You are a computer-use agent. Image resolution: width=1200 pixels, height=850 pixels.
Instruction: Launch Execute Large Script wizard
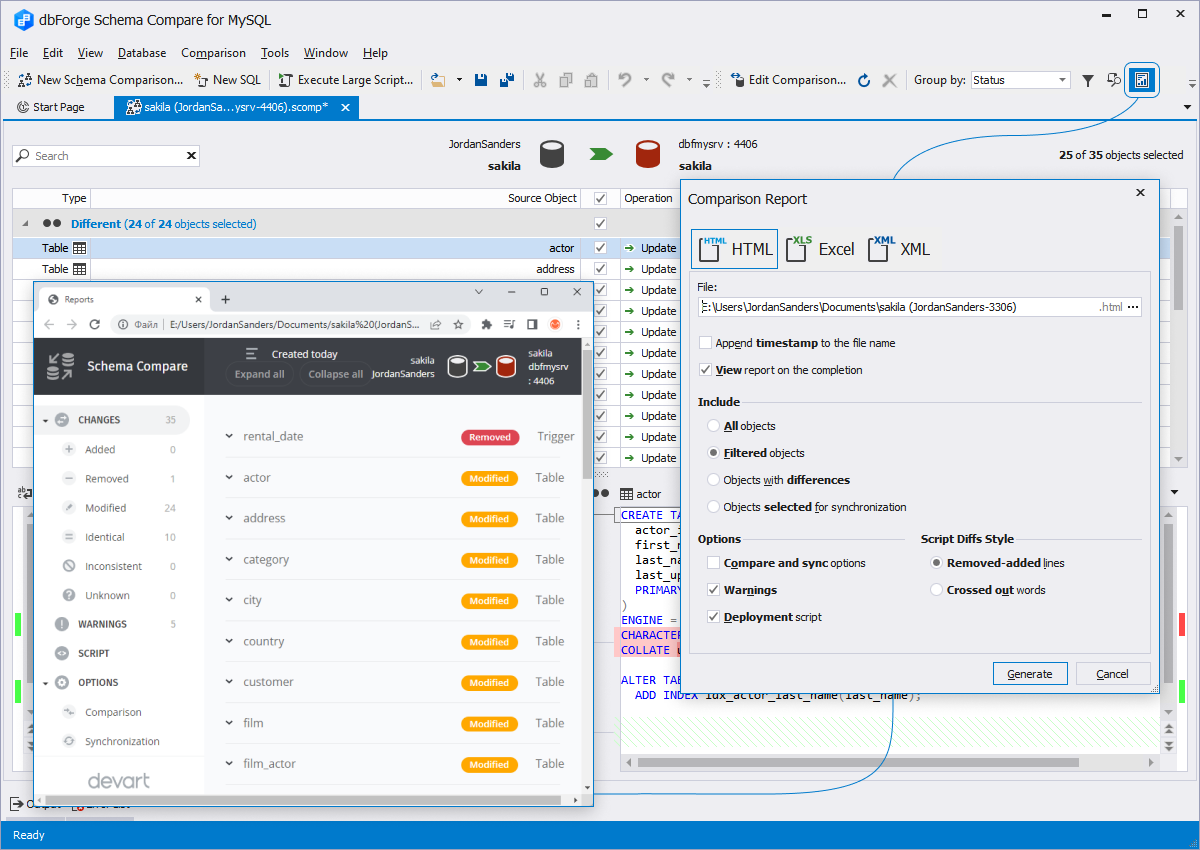(346, 80)
